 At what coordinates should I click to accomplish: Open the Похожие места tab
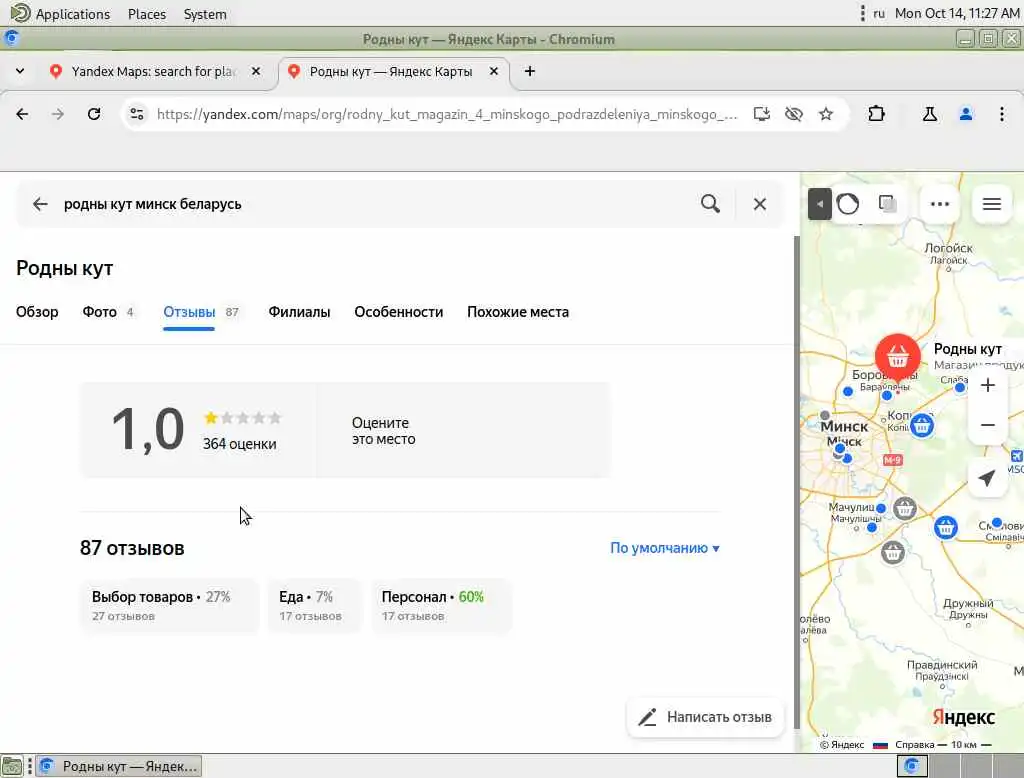(518, 312)
